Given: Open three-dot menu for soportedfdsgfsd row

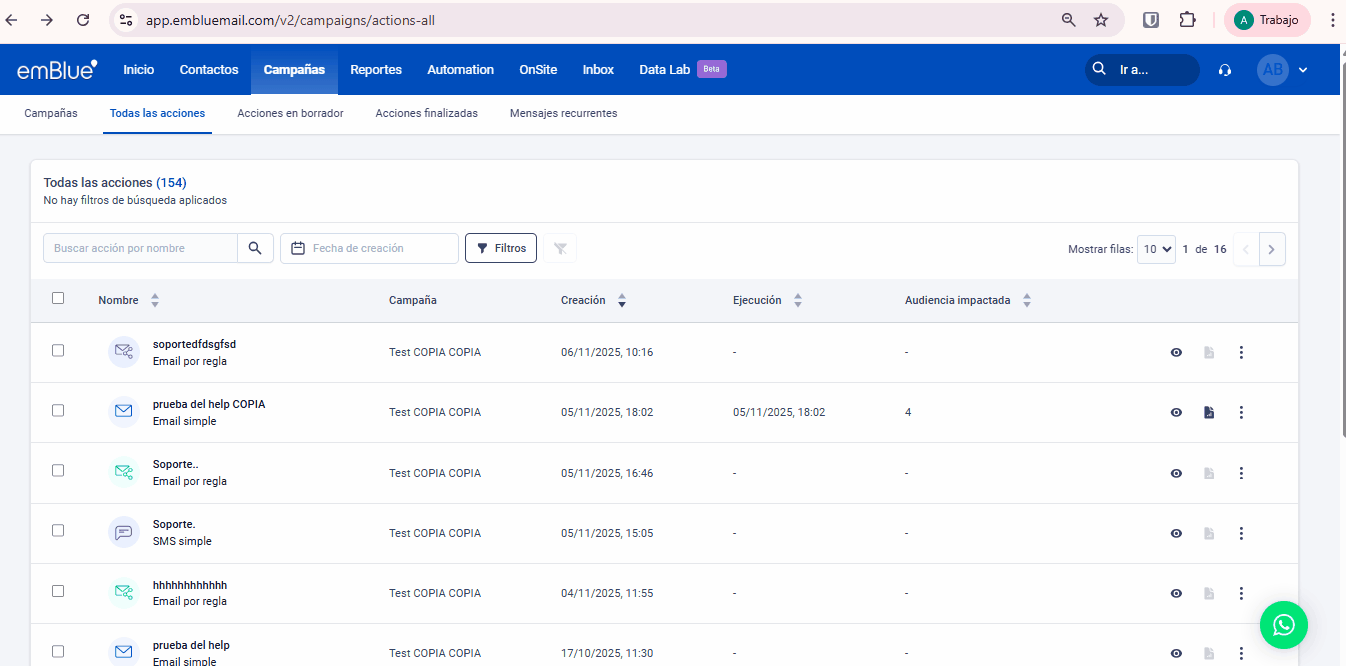Looking at the screenshot, I should pos(1241,352).
